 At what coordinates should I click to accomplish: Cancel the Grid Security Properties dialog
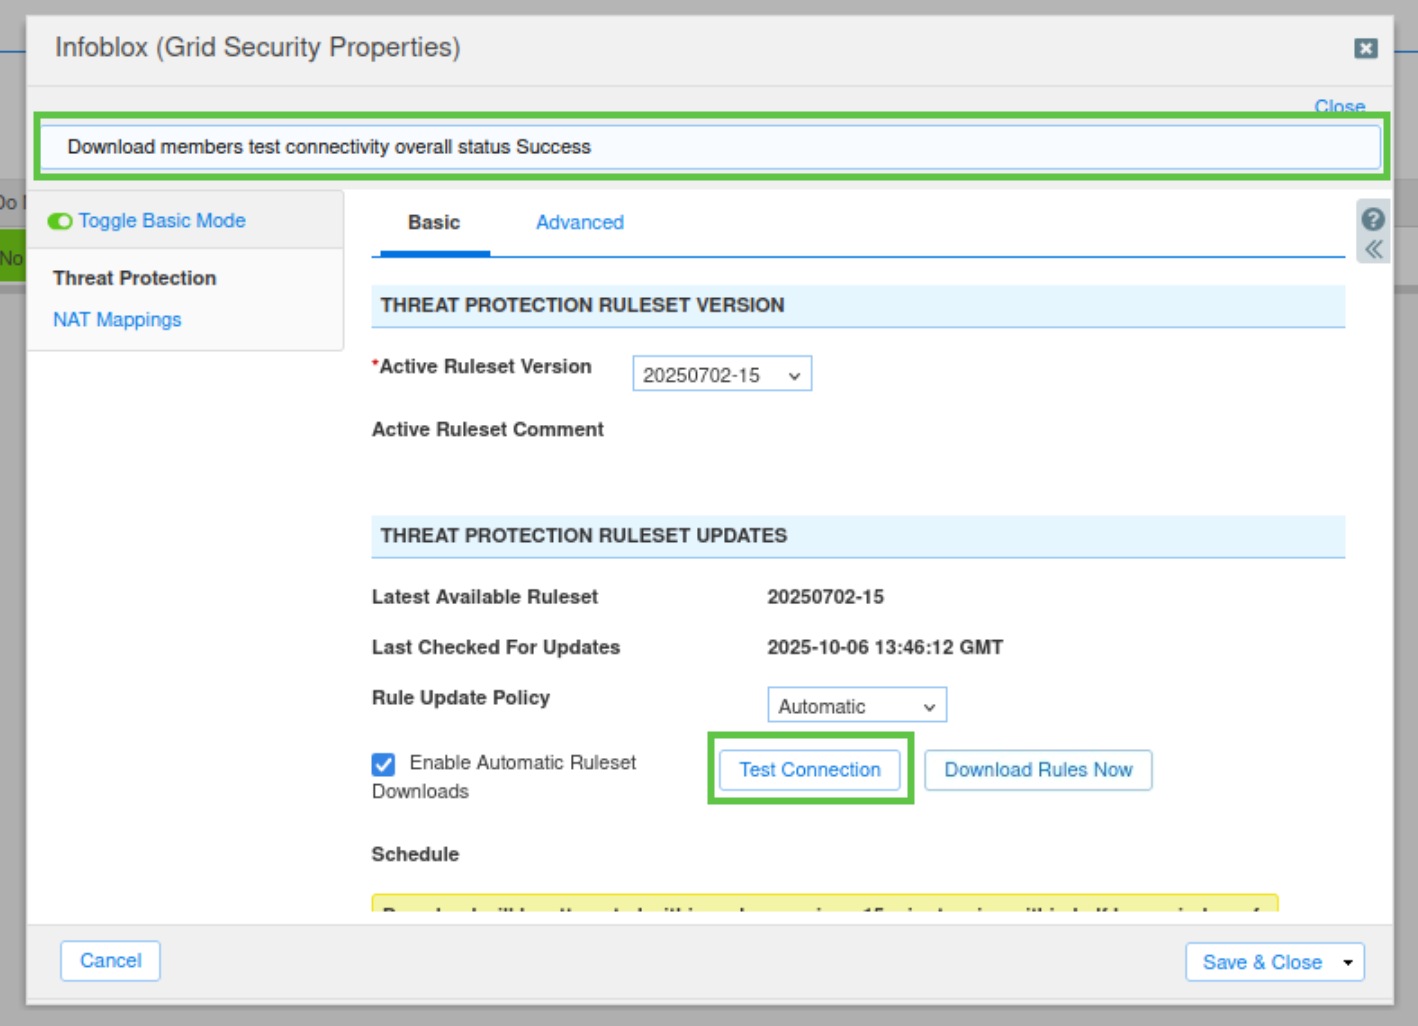point(110,961)
